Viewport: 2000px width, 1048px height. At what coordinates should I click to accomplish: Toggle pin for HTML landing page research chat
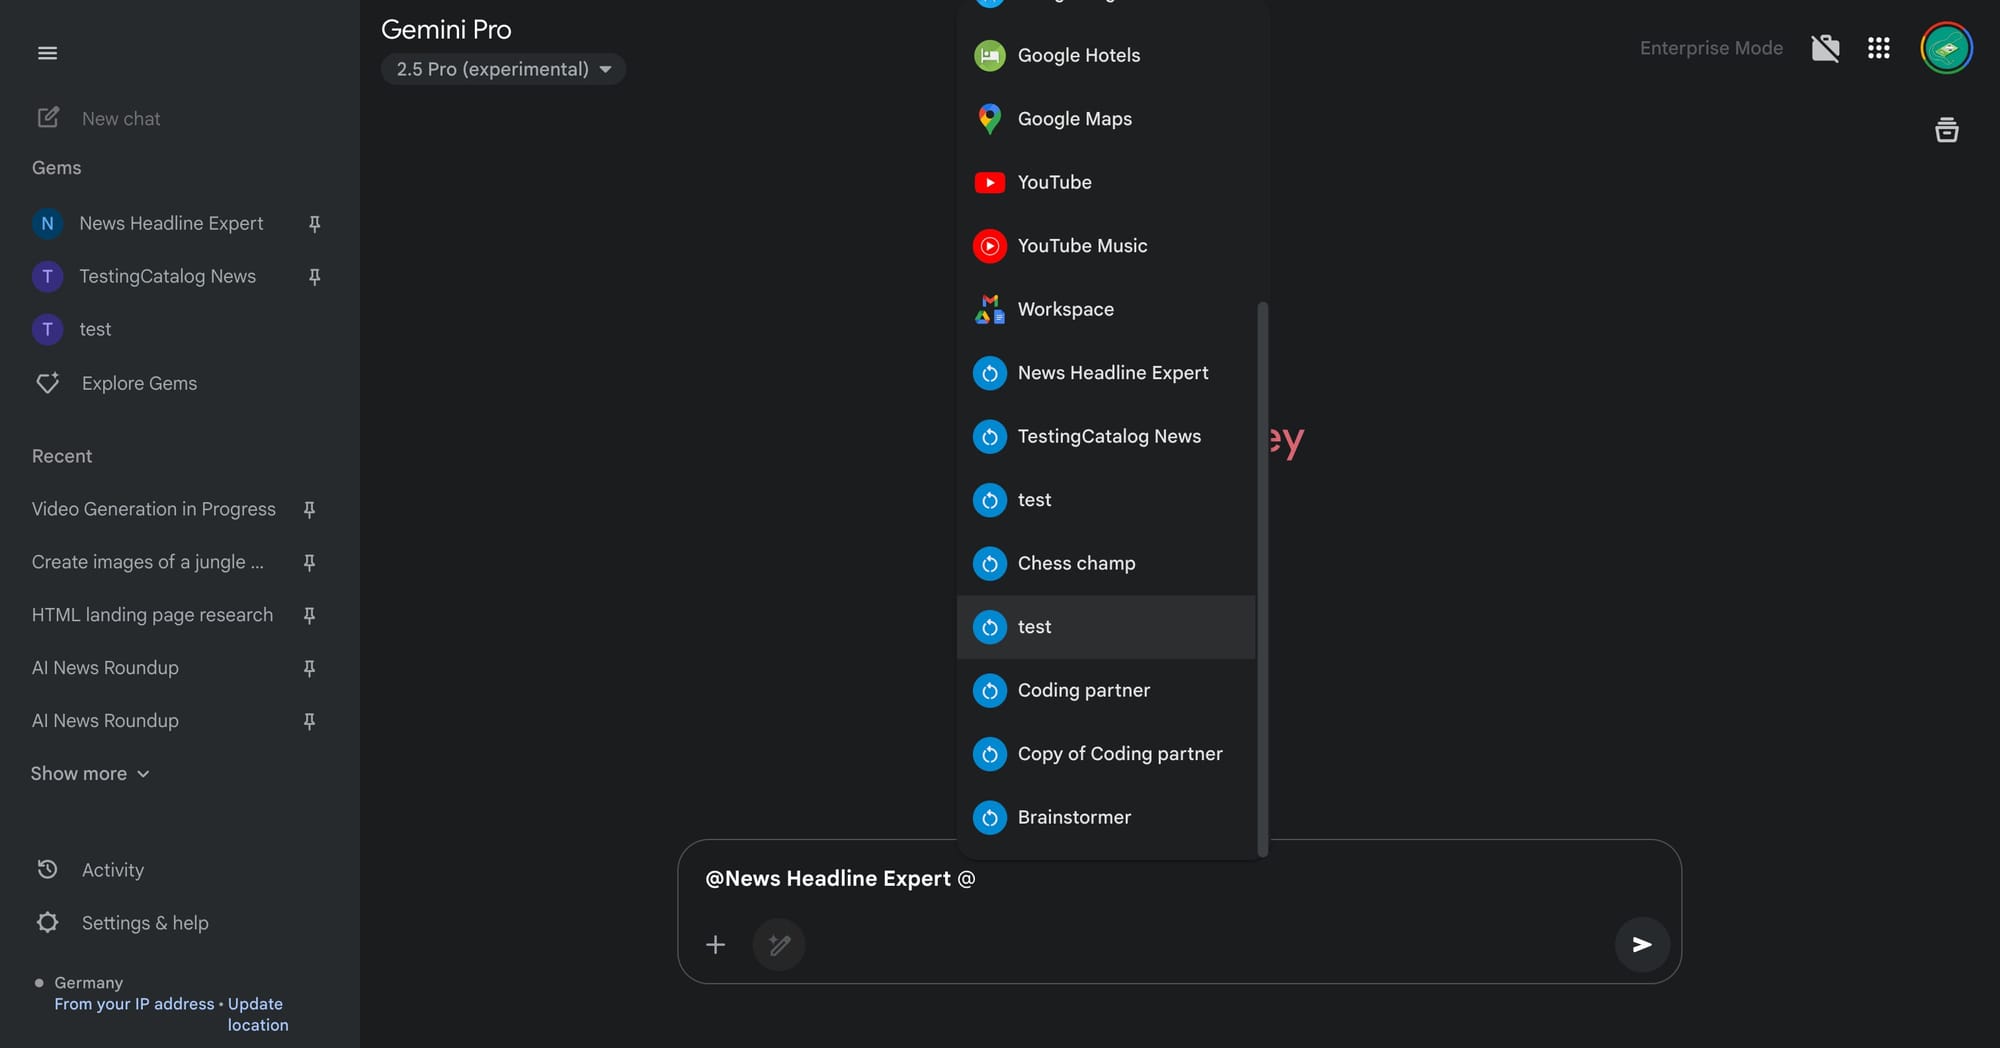(x=309, y=616)
